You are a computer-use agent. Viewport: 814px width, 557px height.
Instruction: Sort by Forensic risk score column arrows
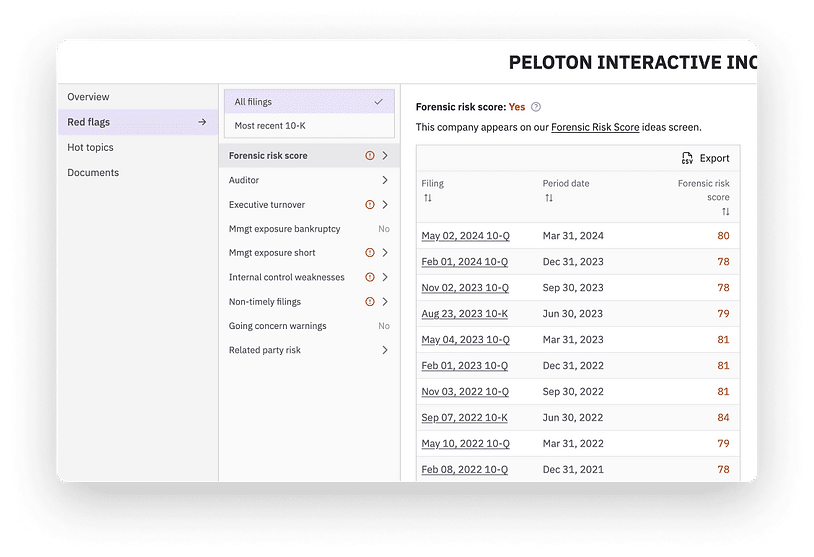(x=725, y=212)
